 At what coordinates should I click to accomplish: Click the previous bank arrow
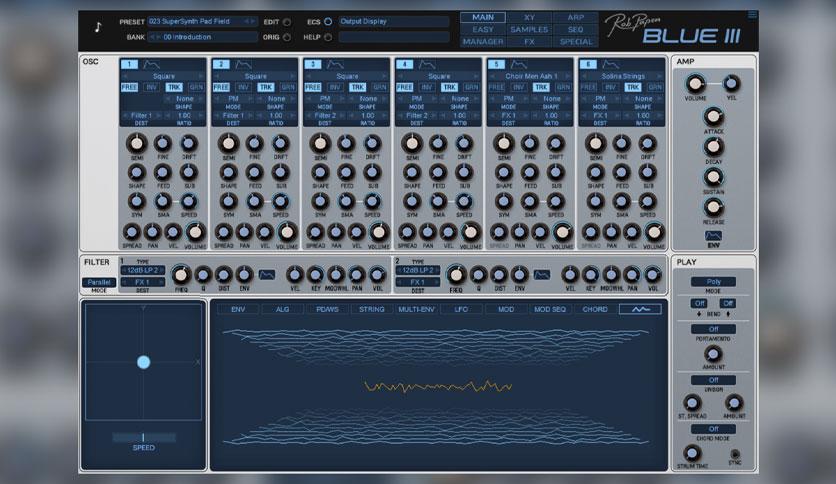coord(152,37)
